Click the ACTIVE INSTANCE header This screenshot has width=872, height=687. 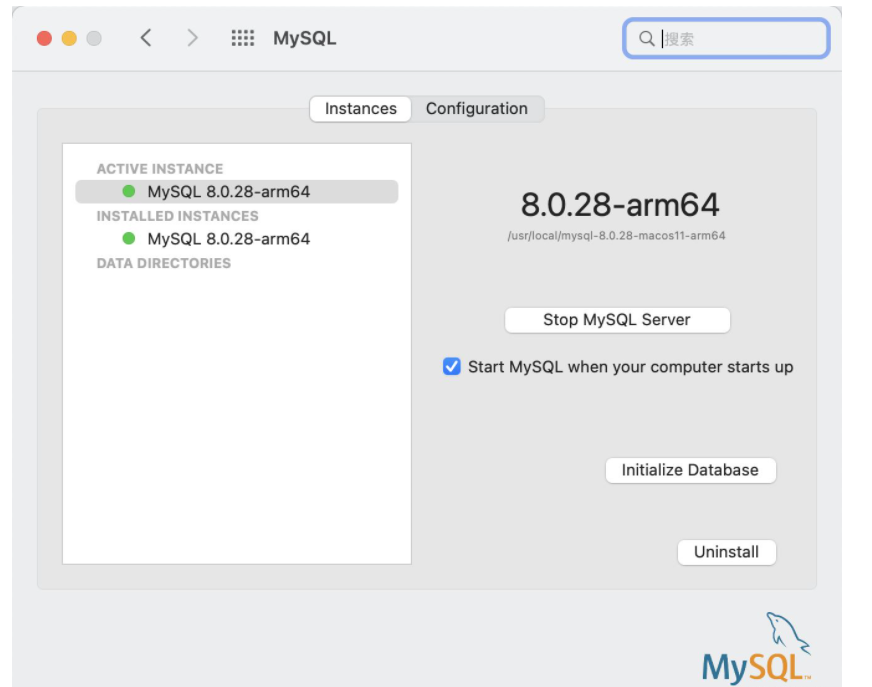pyautogui.click(x=160, y=169)
